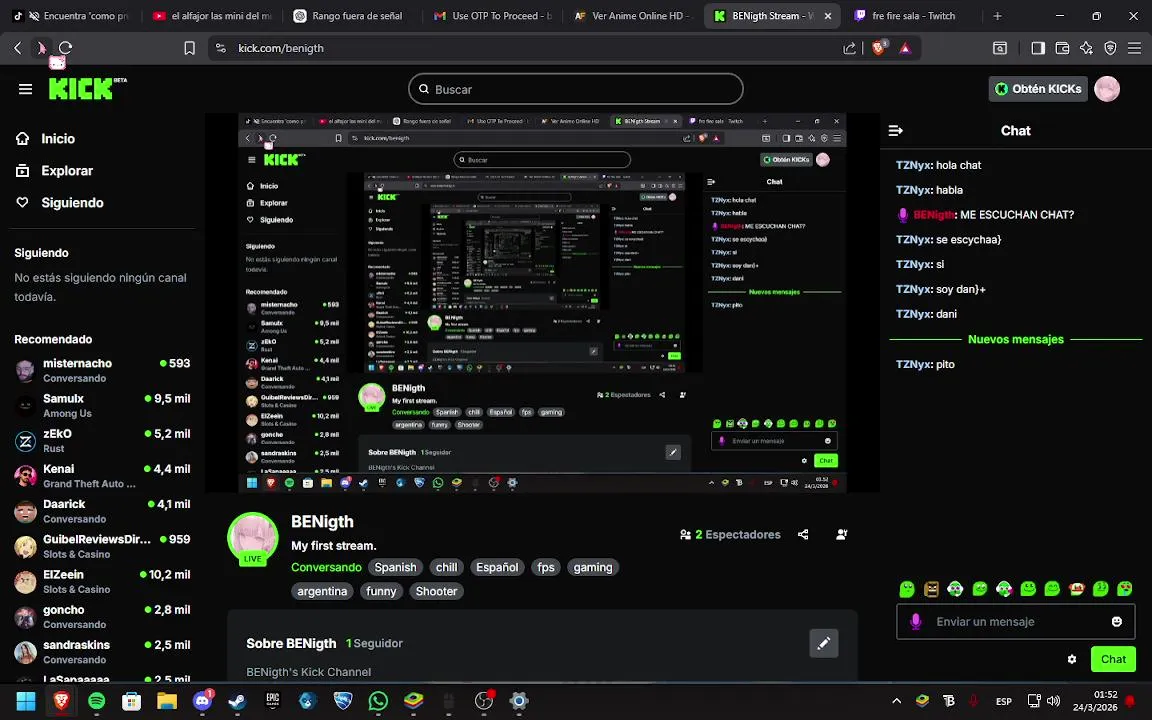1152x720 pixels.
Task: Open ElZeein recommended channel
Action: pos(101,582)
